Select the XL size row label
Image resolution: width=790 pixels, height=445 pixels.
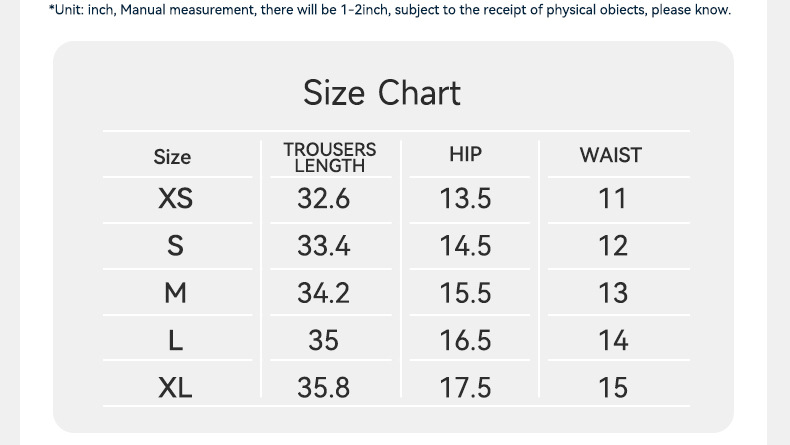(x=175, y=387)
